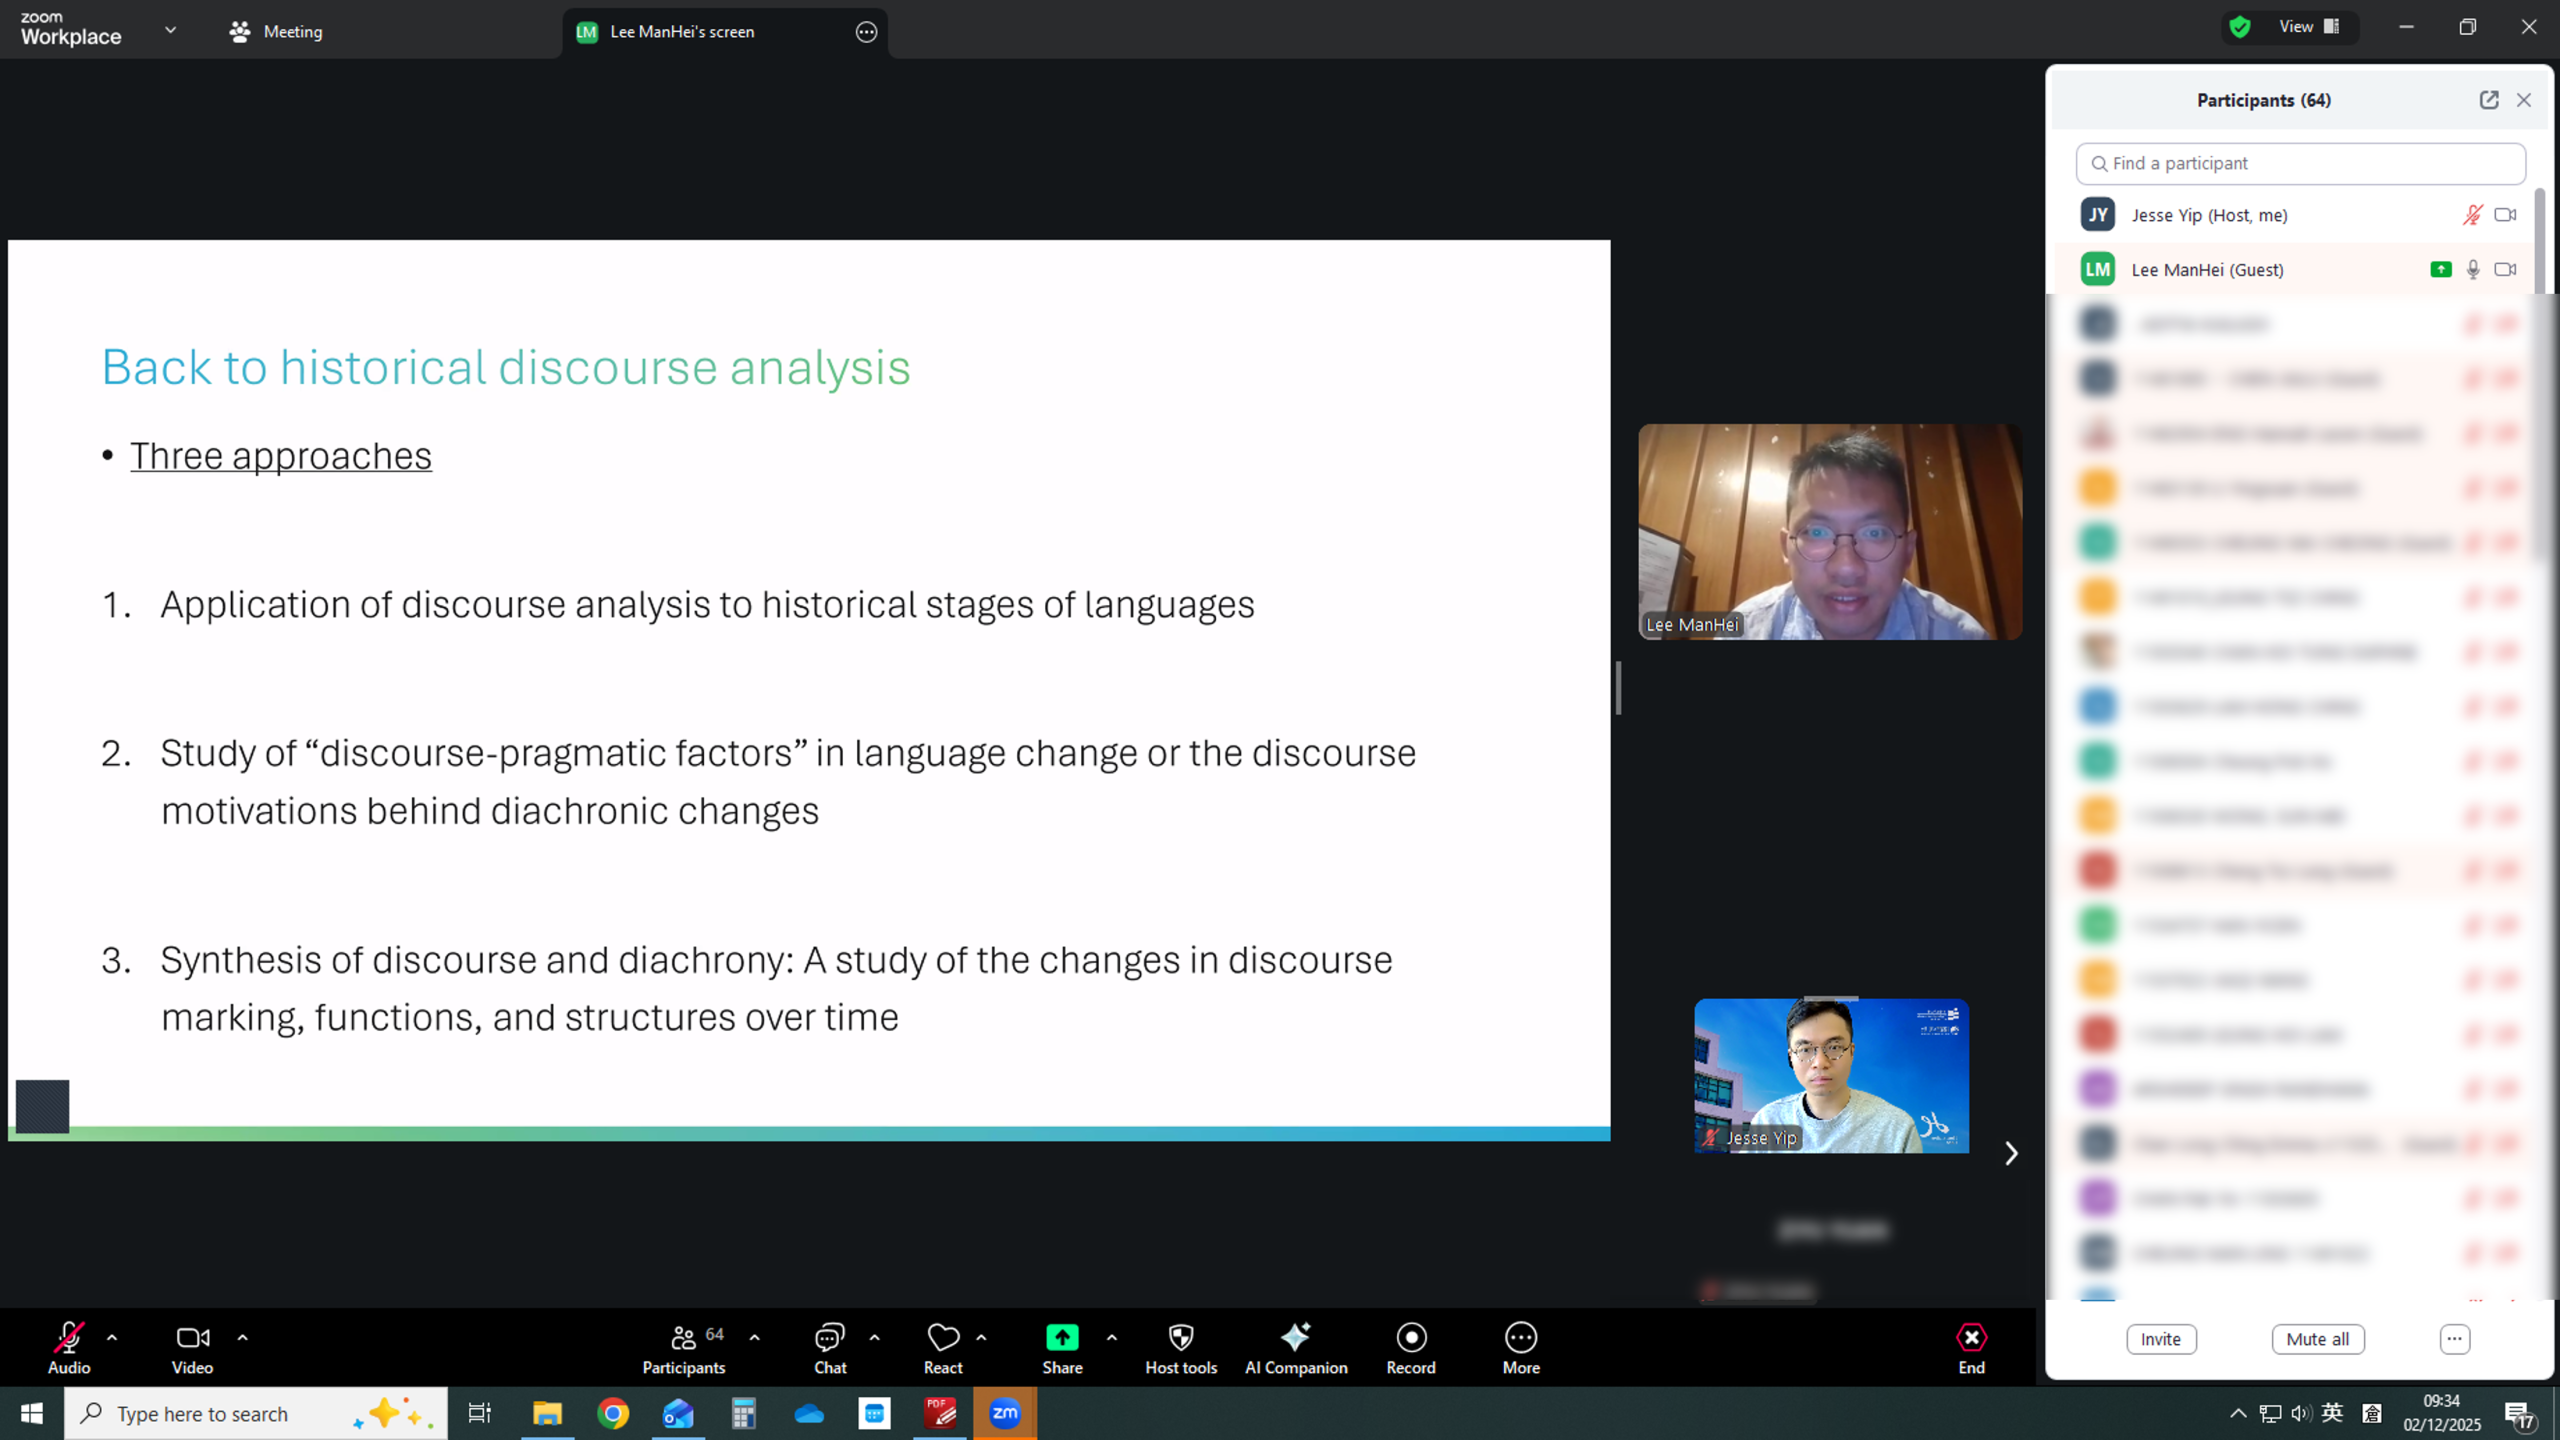The height and width of the screenshot is (1440, 2560).
Task: Unmute microphone with Audio button
Action: (69, 1338)
